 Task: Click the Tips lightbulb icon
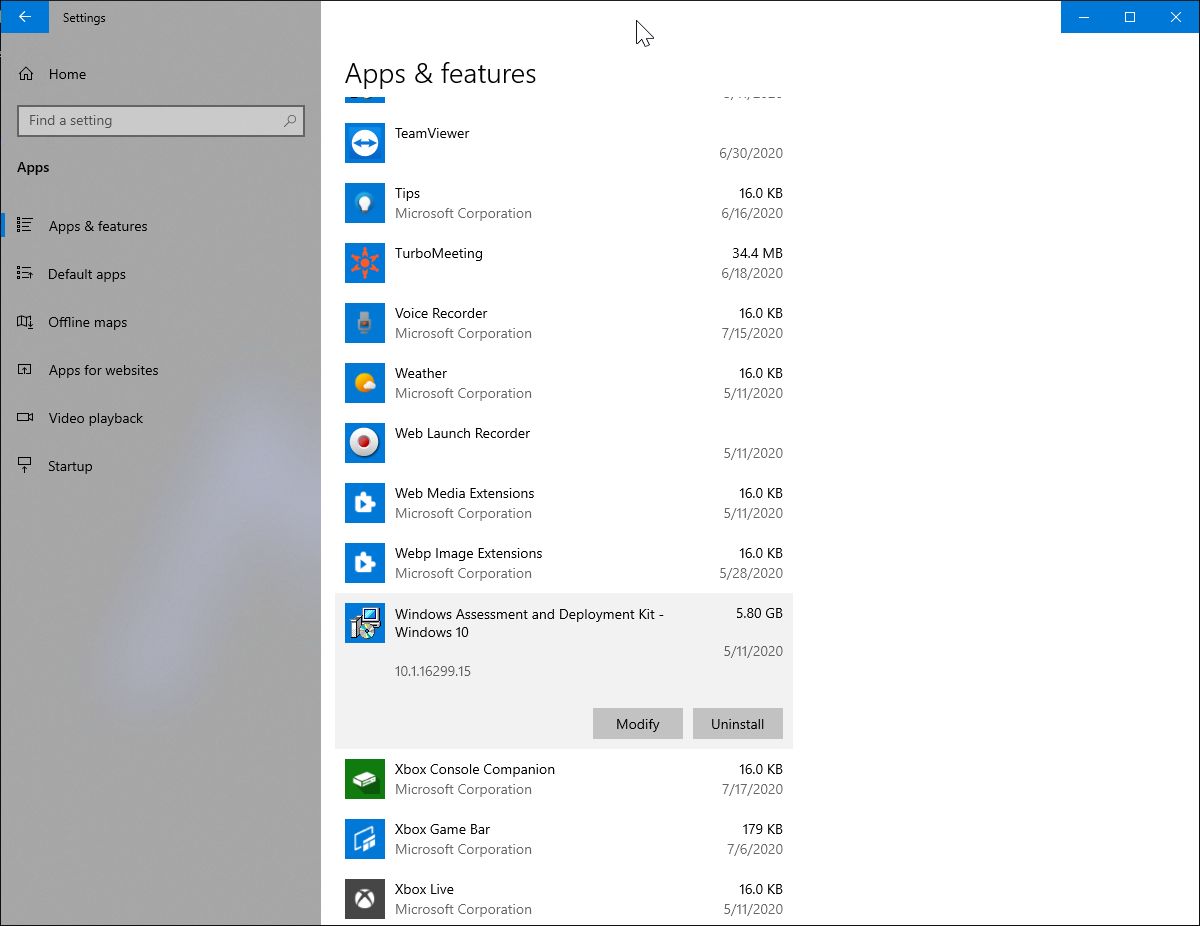click(365, 203)
